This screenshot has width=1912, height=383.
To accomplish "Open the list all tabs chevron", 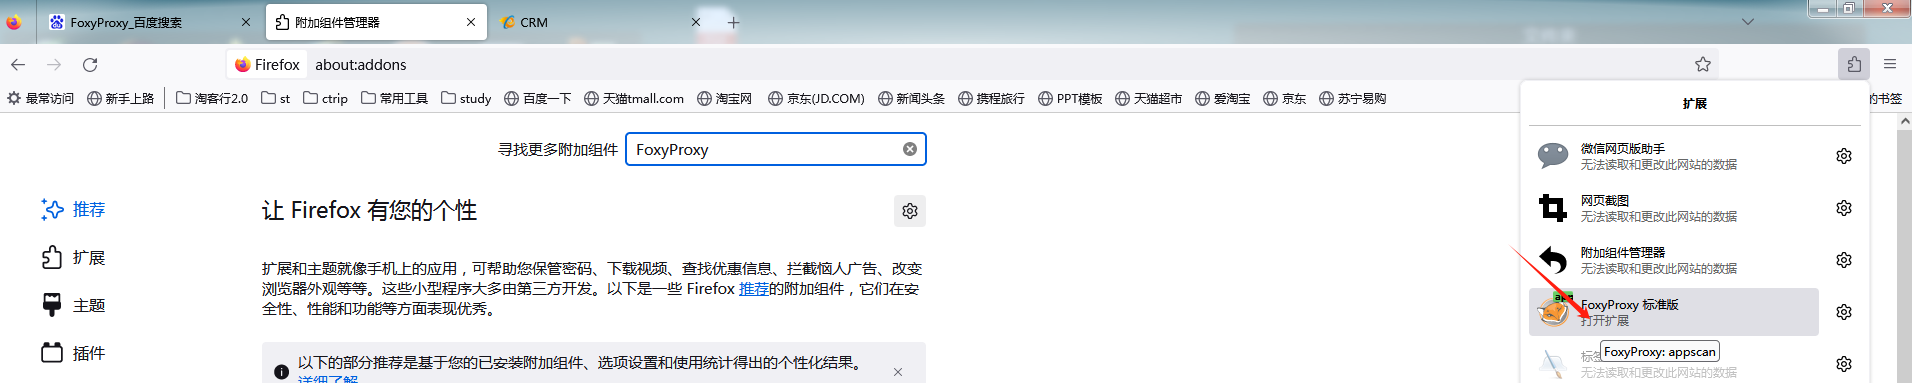I will (1748, 22).
